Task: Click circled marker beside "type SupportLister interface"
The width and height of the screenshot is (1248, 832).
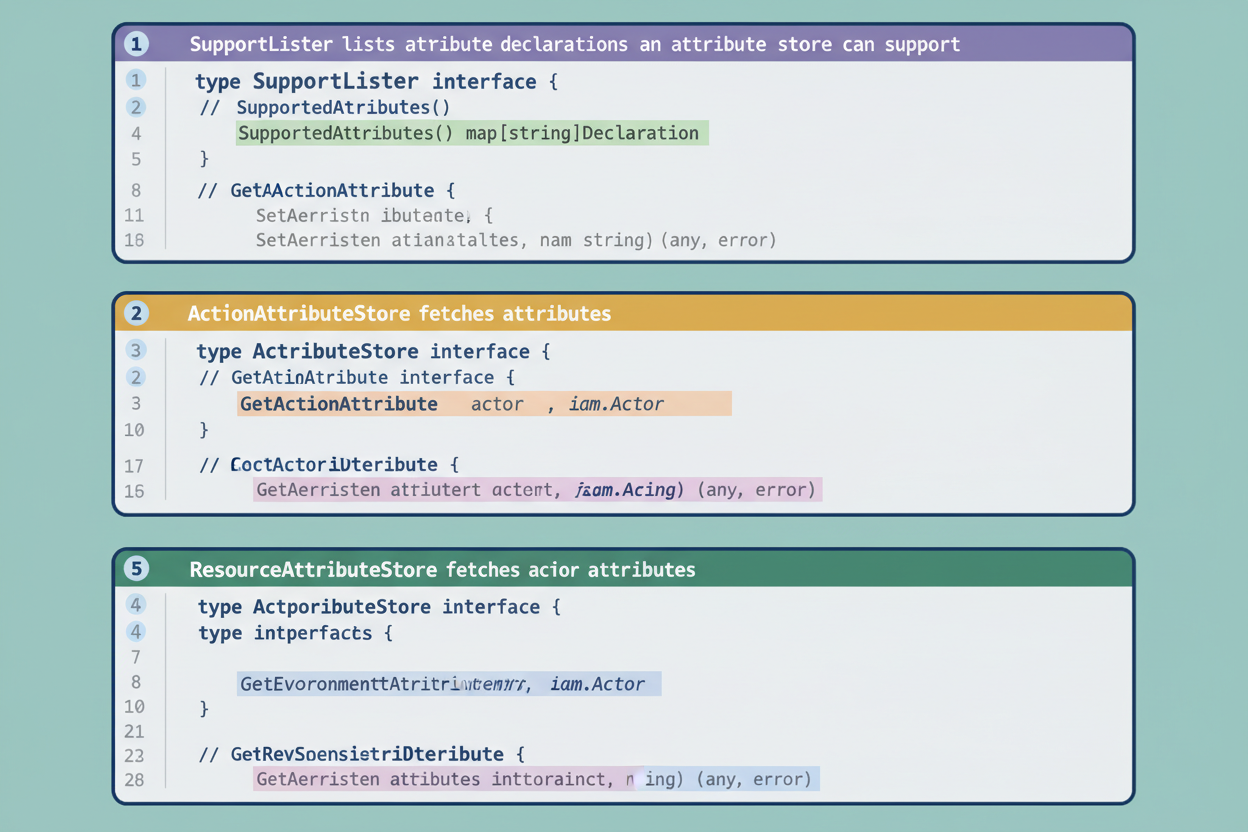Action: coord(136,81)
